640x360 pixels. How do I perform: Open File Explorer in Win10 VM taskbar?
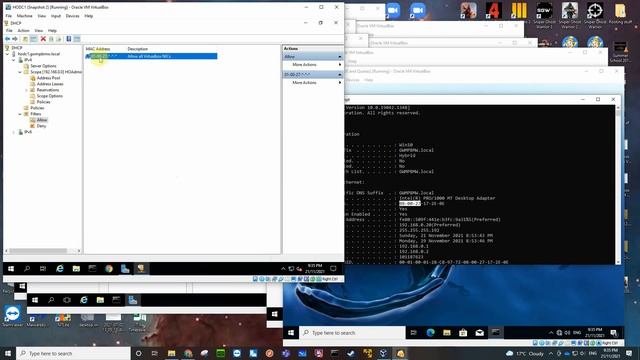click(447, 333)
